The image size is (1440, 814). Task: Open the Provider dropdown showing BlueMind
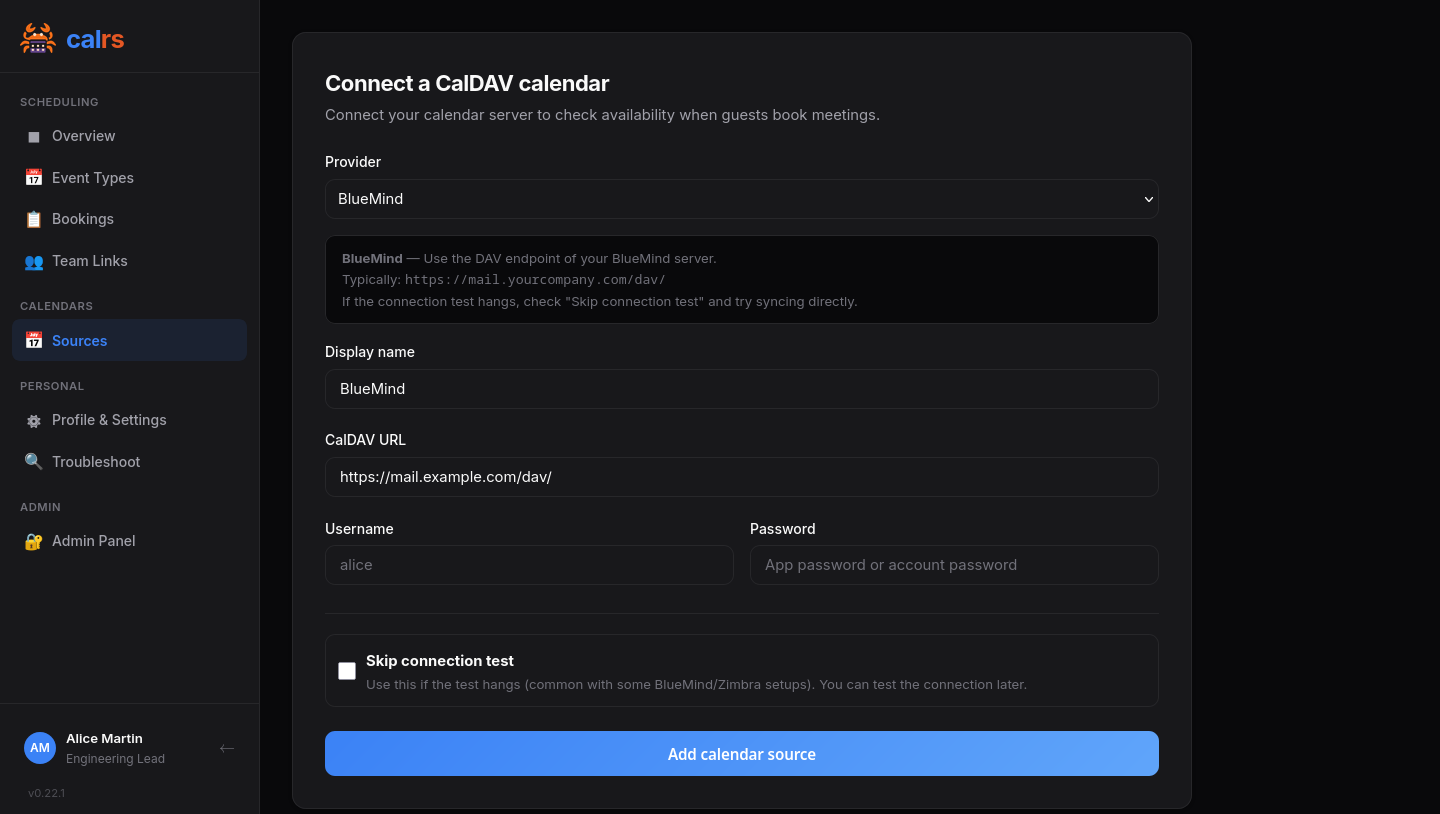741,199
